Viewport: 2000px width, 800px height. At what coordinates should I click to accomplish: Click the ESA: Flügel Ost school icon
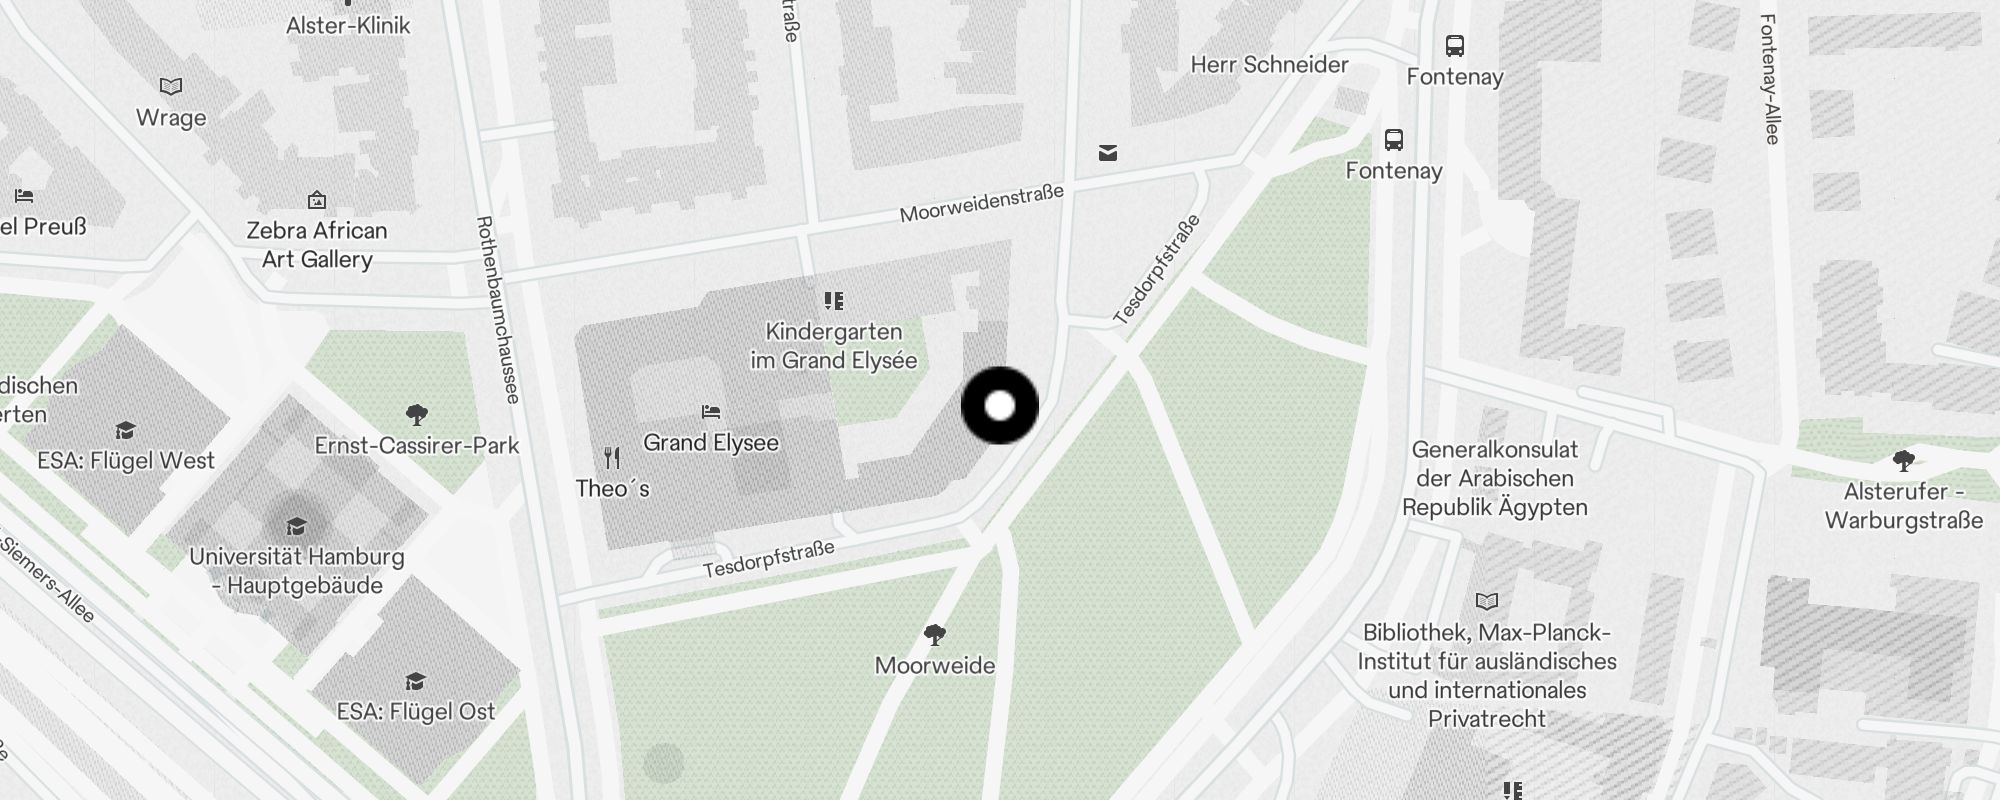415,681
